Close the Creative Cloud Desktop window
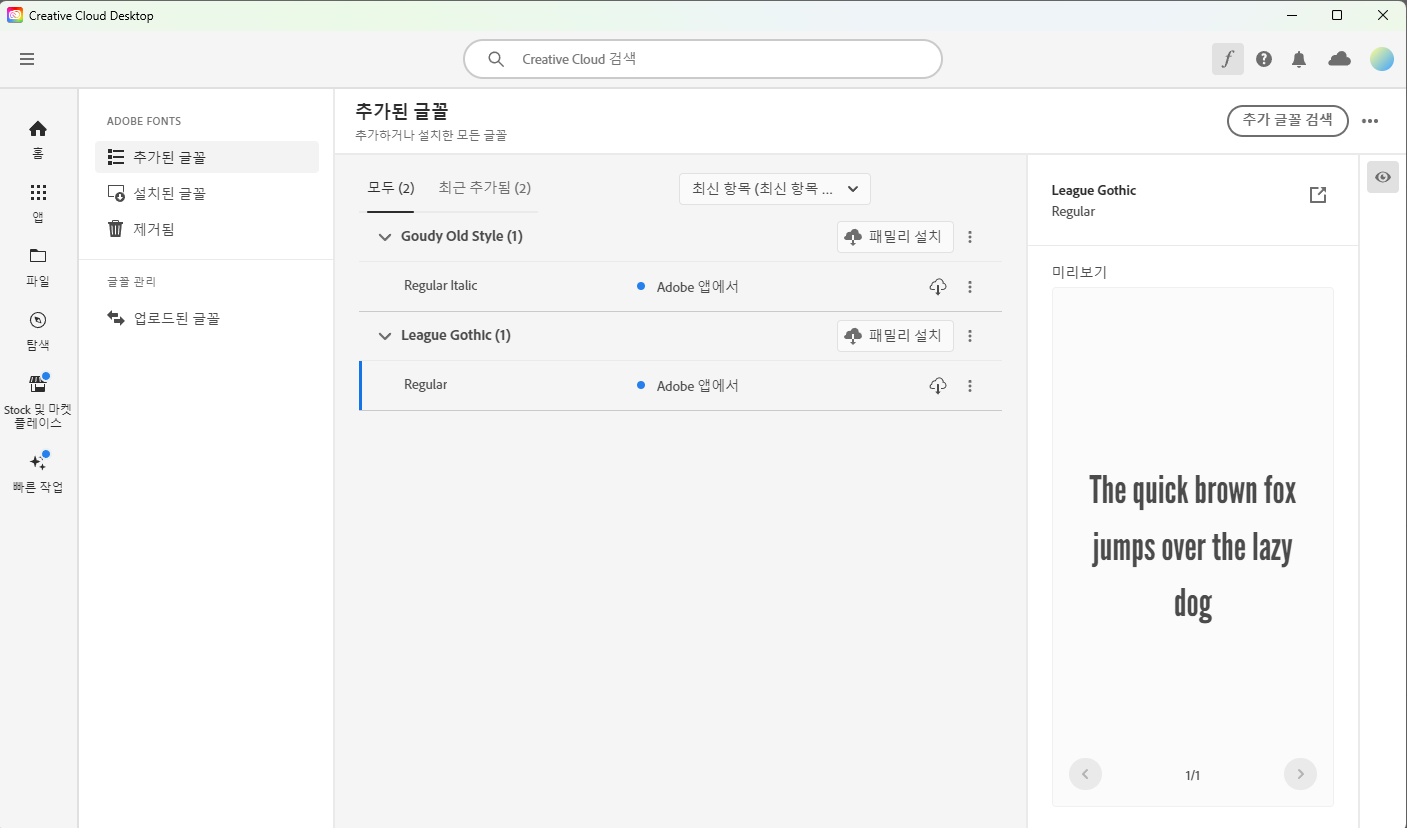The height and width of the screenshot is (828, 1407). tap(1383, 15)
